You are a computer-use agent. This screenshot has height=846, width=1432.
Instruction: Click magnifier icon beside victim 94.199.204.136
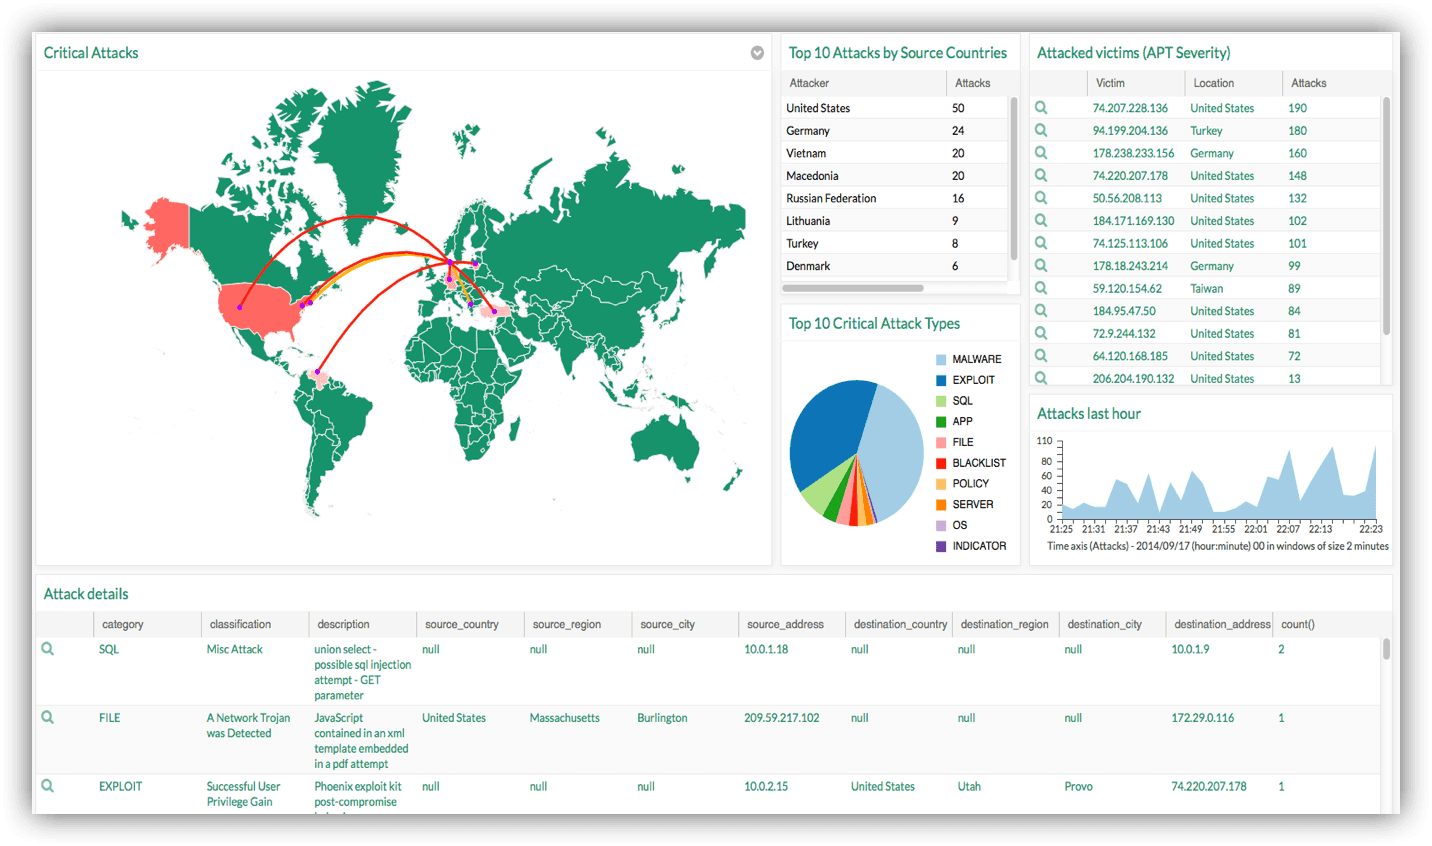point(1041,130)
